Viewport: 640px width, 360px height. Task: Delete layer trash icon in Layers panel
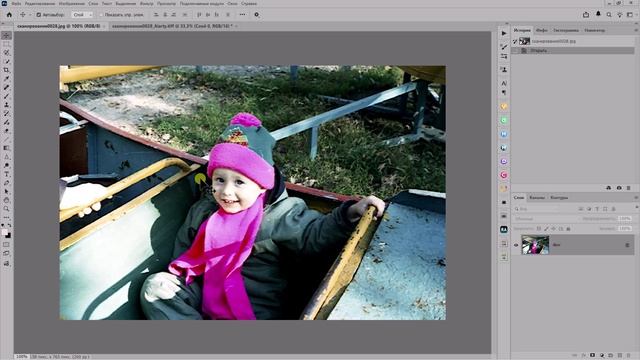pos(629,356)
